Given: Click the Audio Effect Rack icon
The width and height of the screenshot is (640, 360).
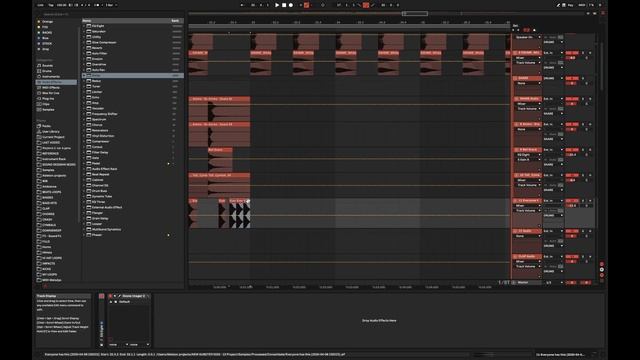Looking at the screenshot, I should [x=89, y=169].
